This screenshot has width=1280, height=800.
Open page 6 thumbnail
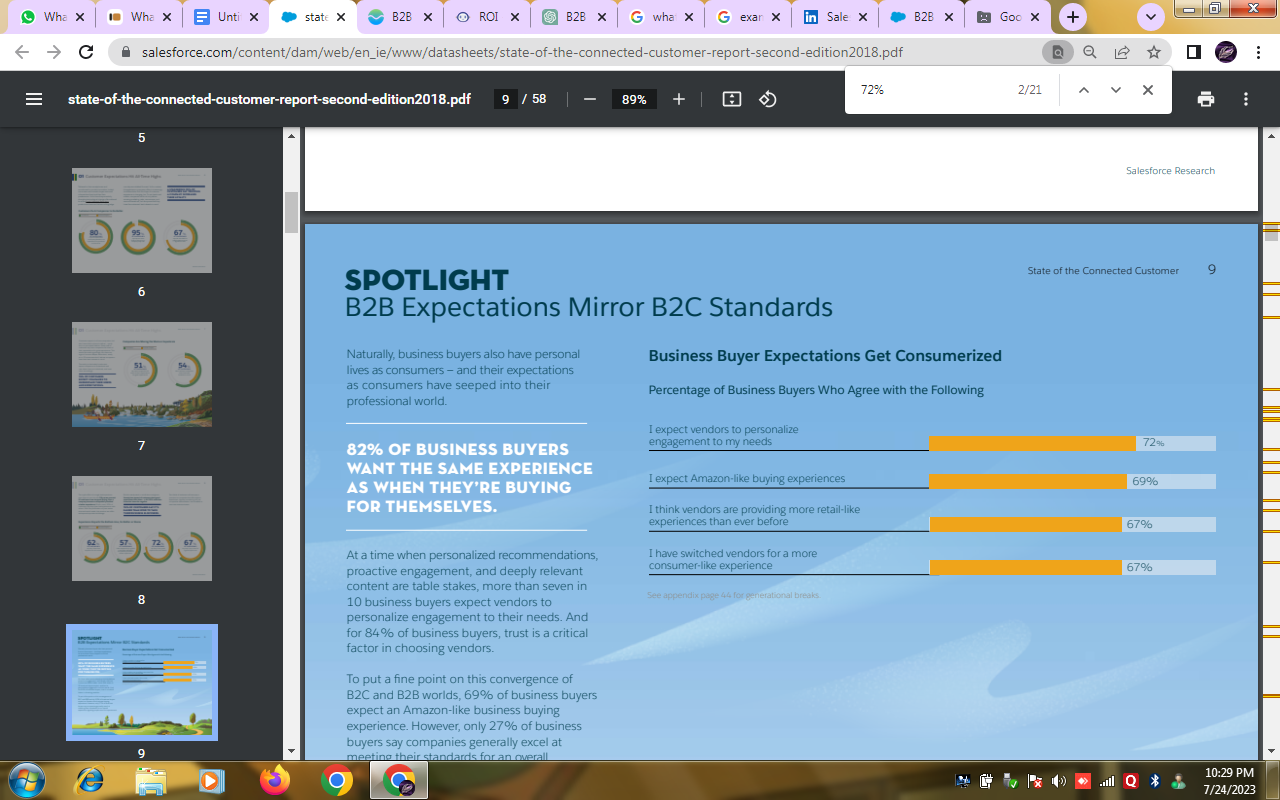coord(142,220)
